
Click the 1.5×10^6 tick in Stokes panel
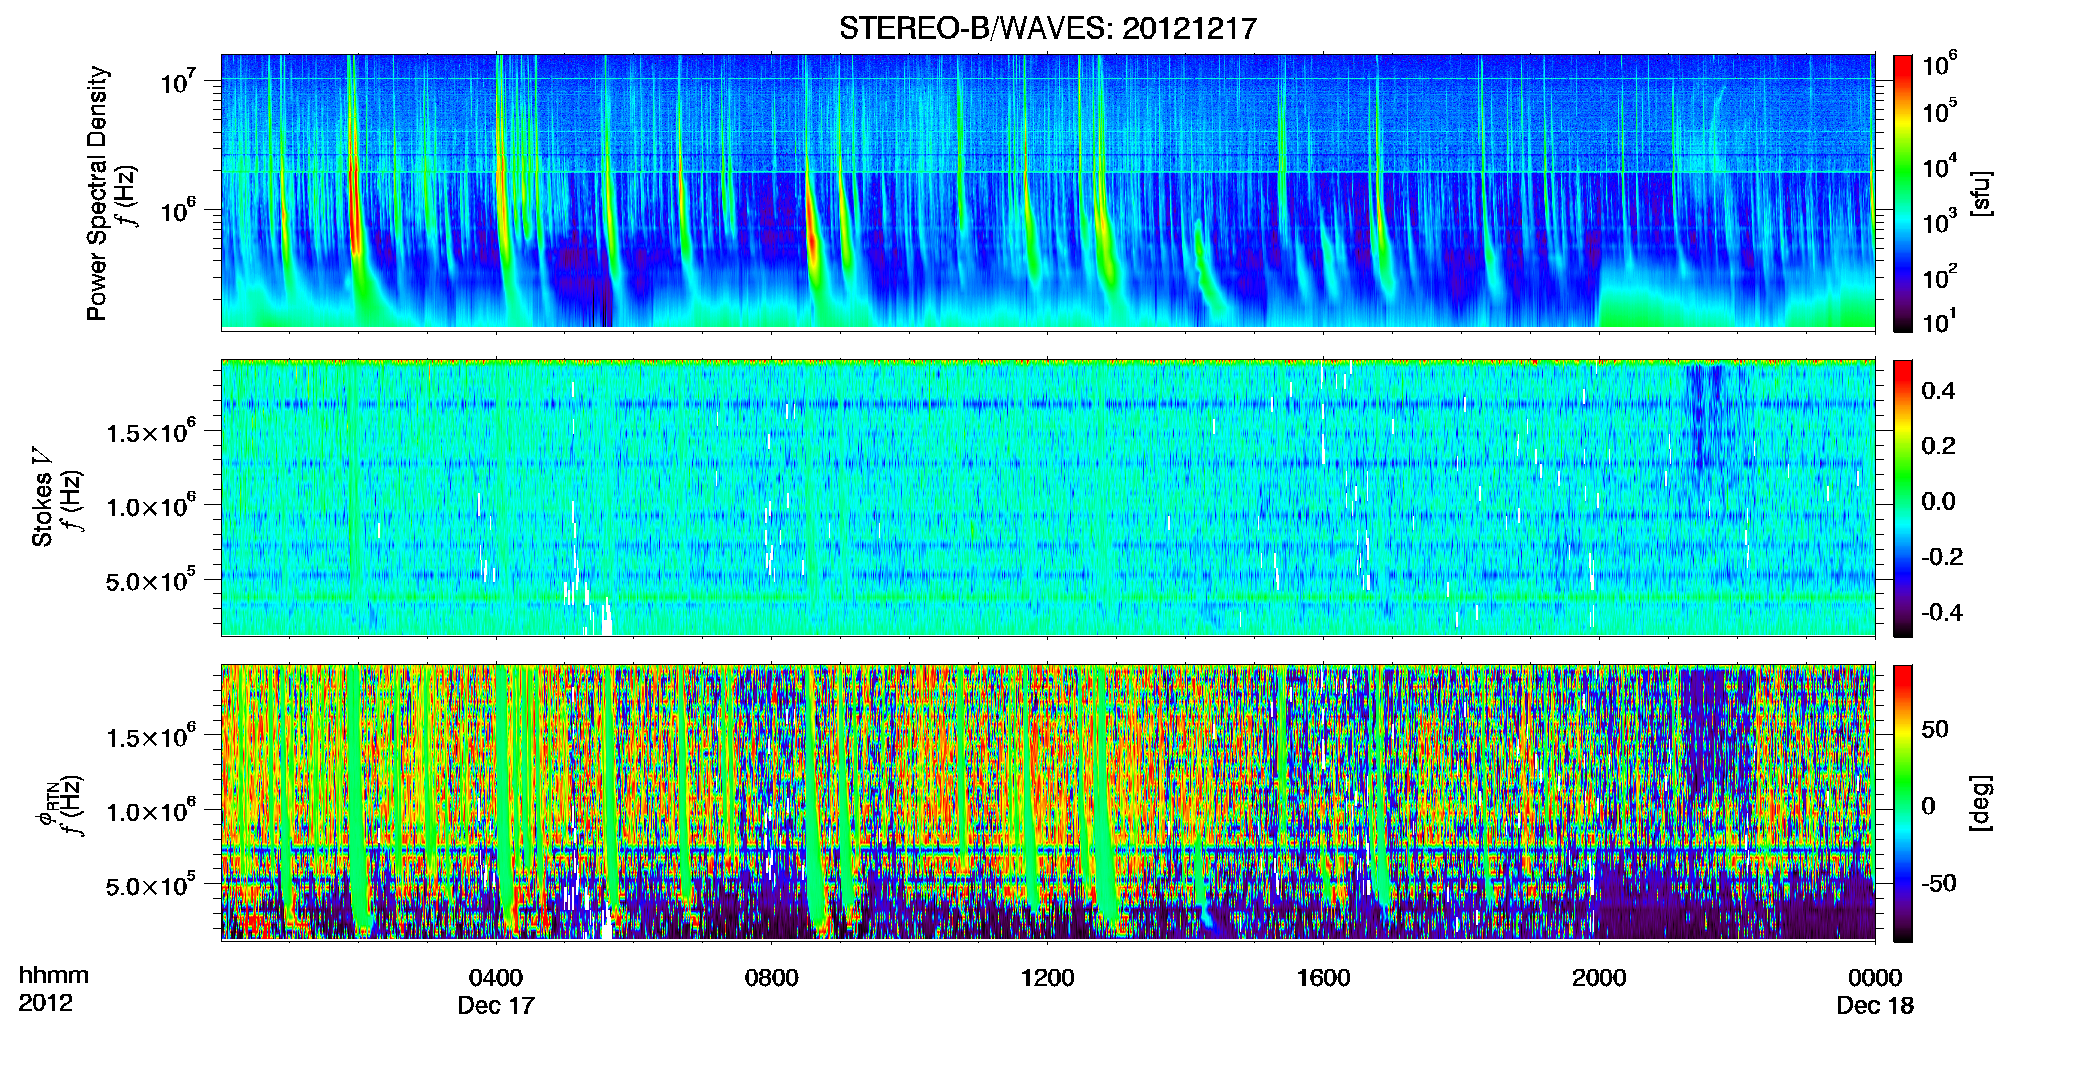click(151, 432)
